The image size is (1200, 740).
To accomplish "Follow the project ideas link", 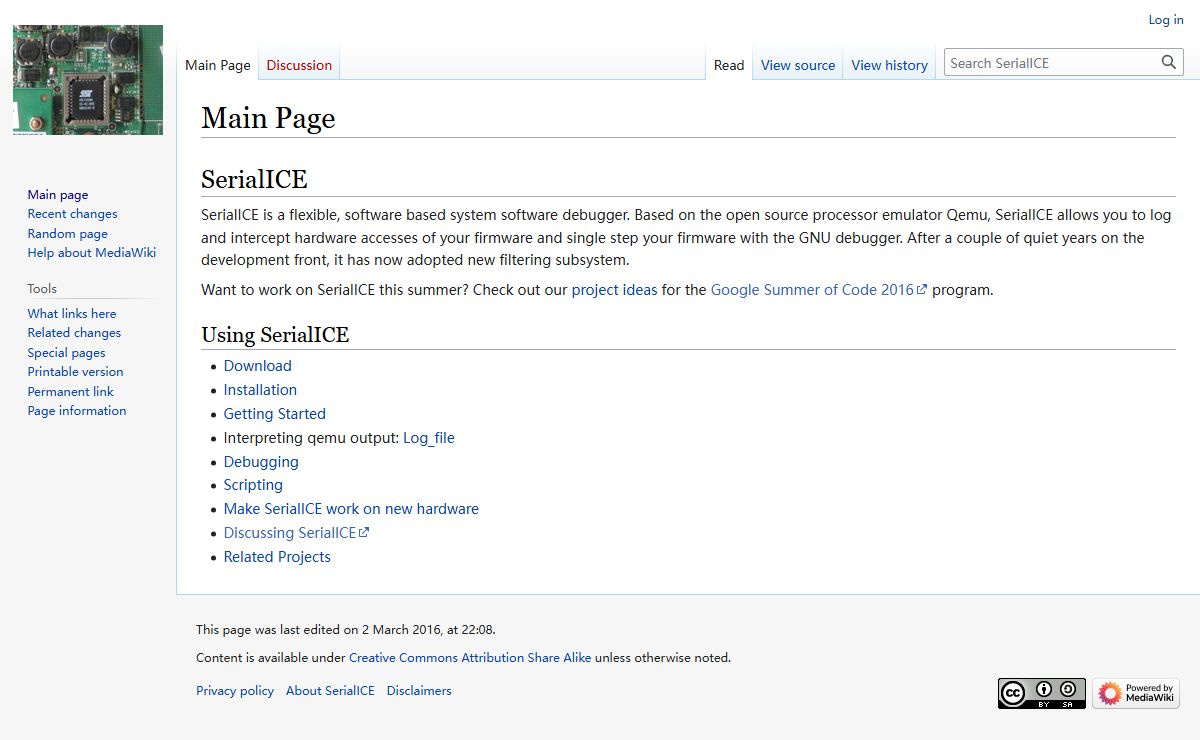I will point(615,290).
